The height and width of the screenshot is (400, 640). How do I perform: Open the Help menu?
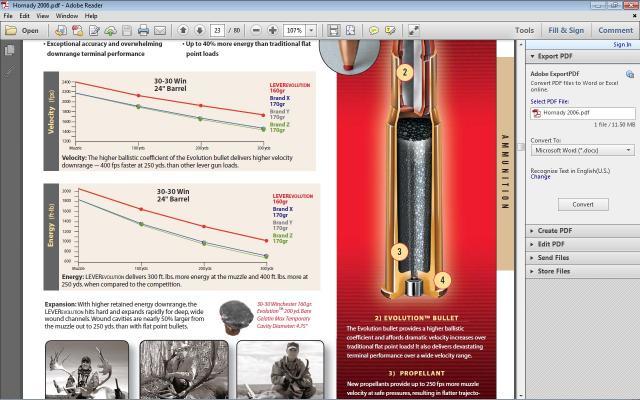pos(91,16)
